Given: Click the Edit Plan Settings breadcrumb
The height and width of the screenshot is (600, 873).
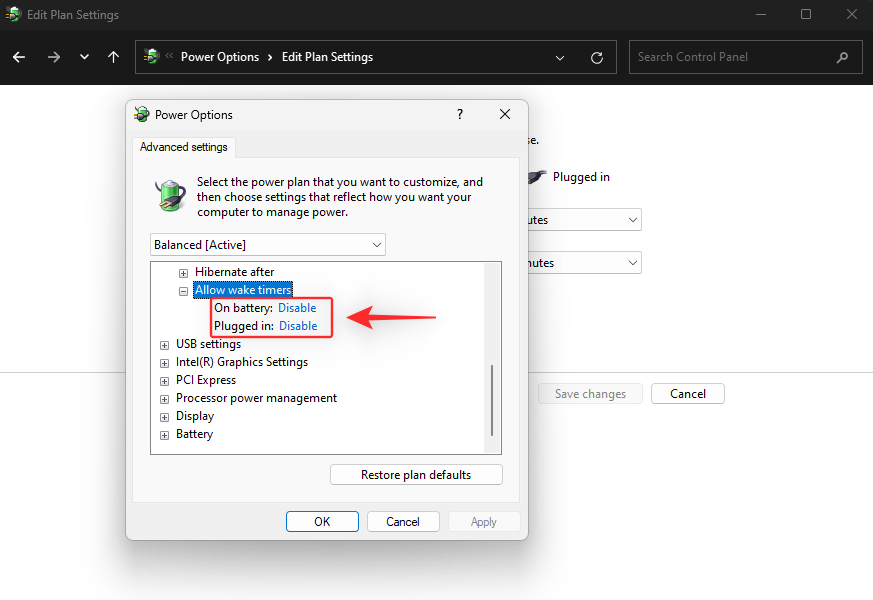Looking at the screenshot, I should (x=327, y=57).
